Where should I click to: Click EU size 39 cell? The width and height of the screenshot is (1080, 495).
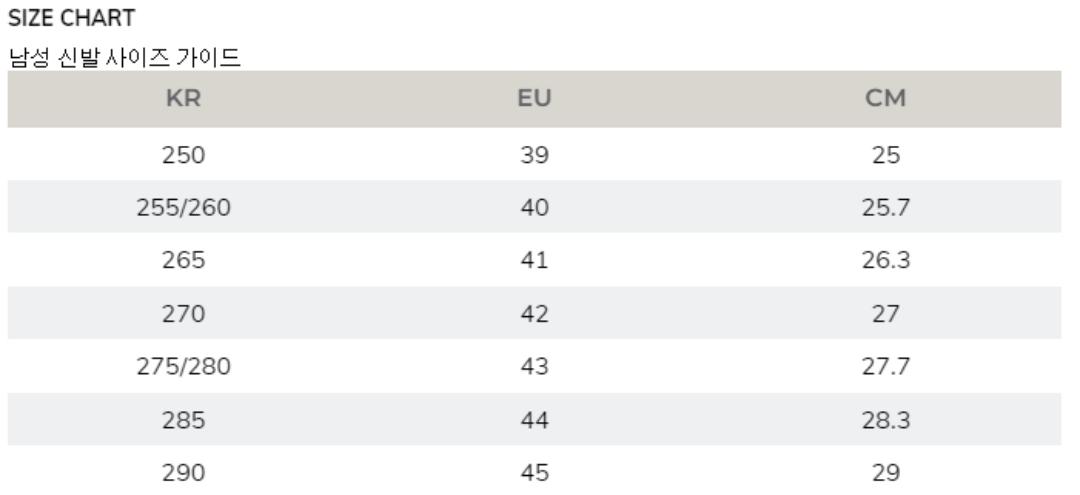[535, 154]
